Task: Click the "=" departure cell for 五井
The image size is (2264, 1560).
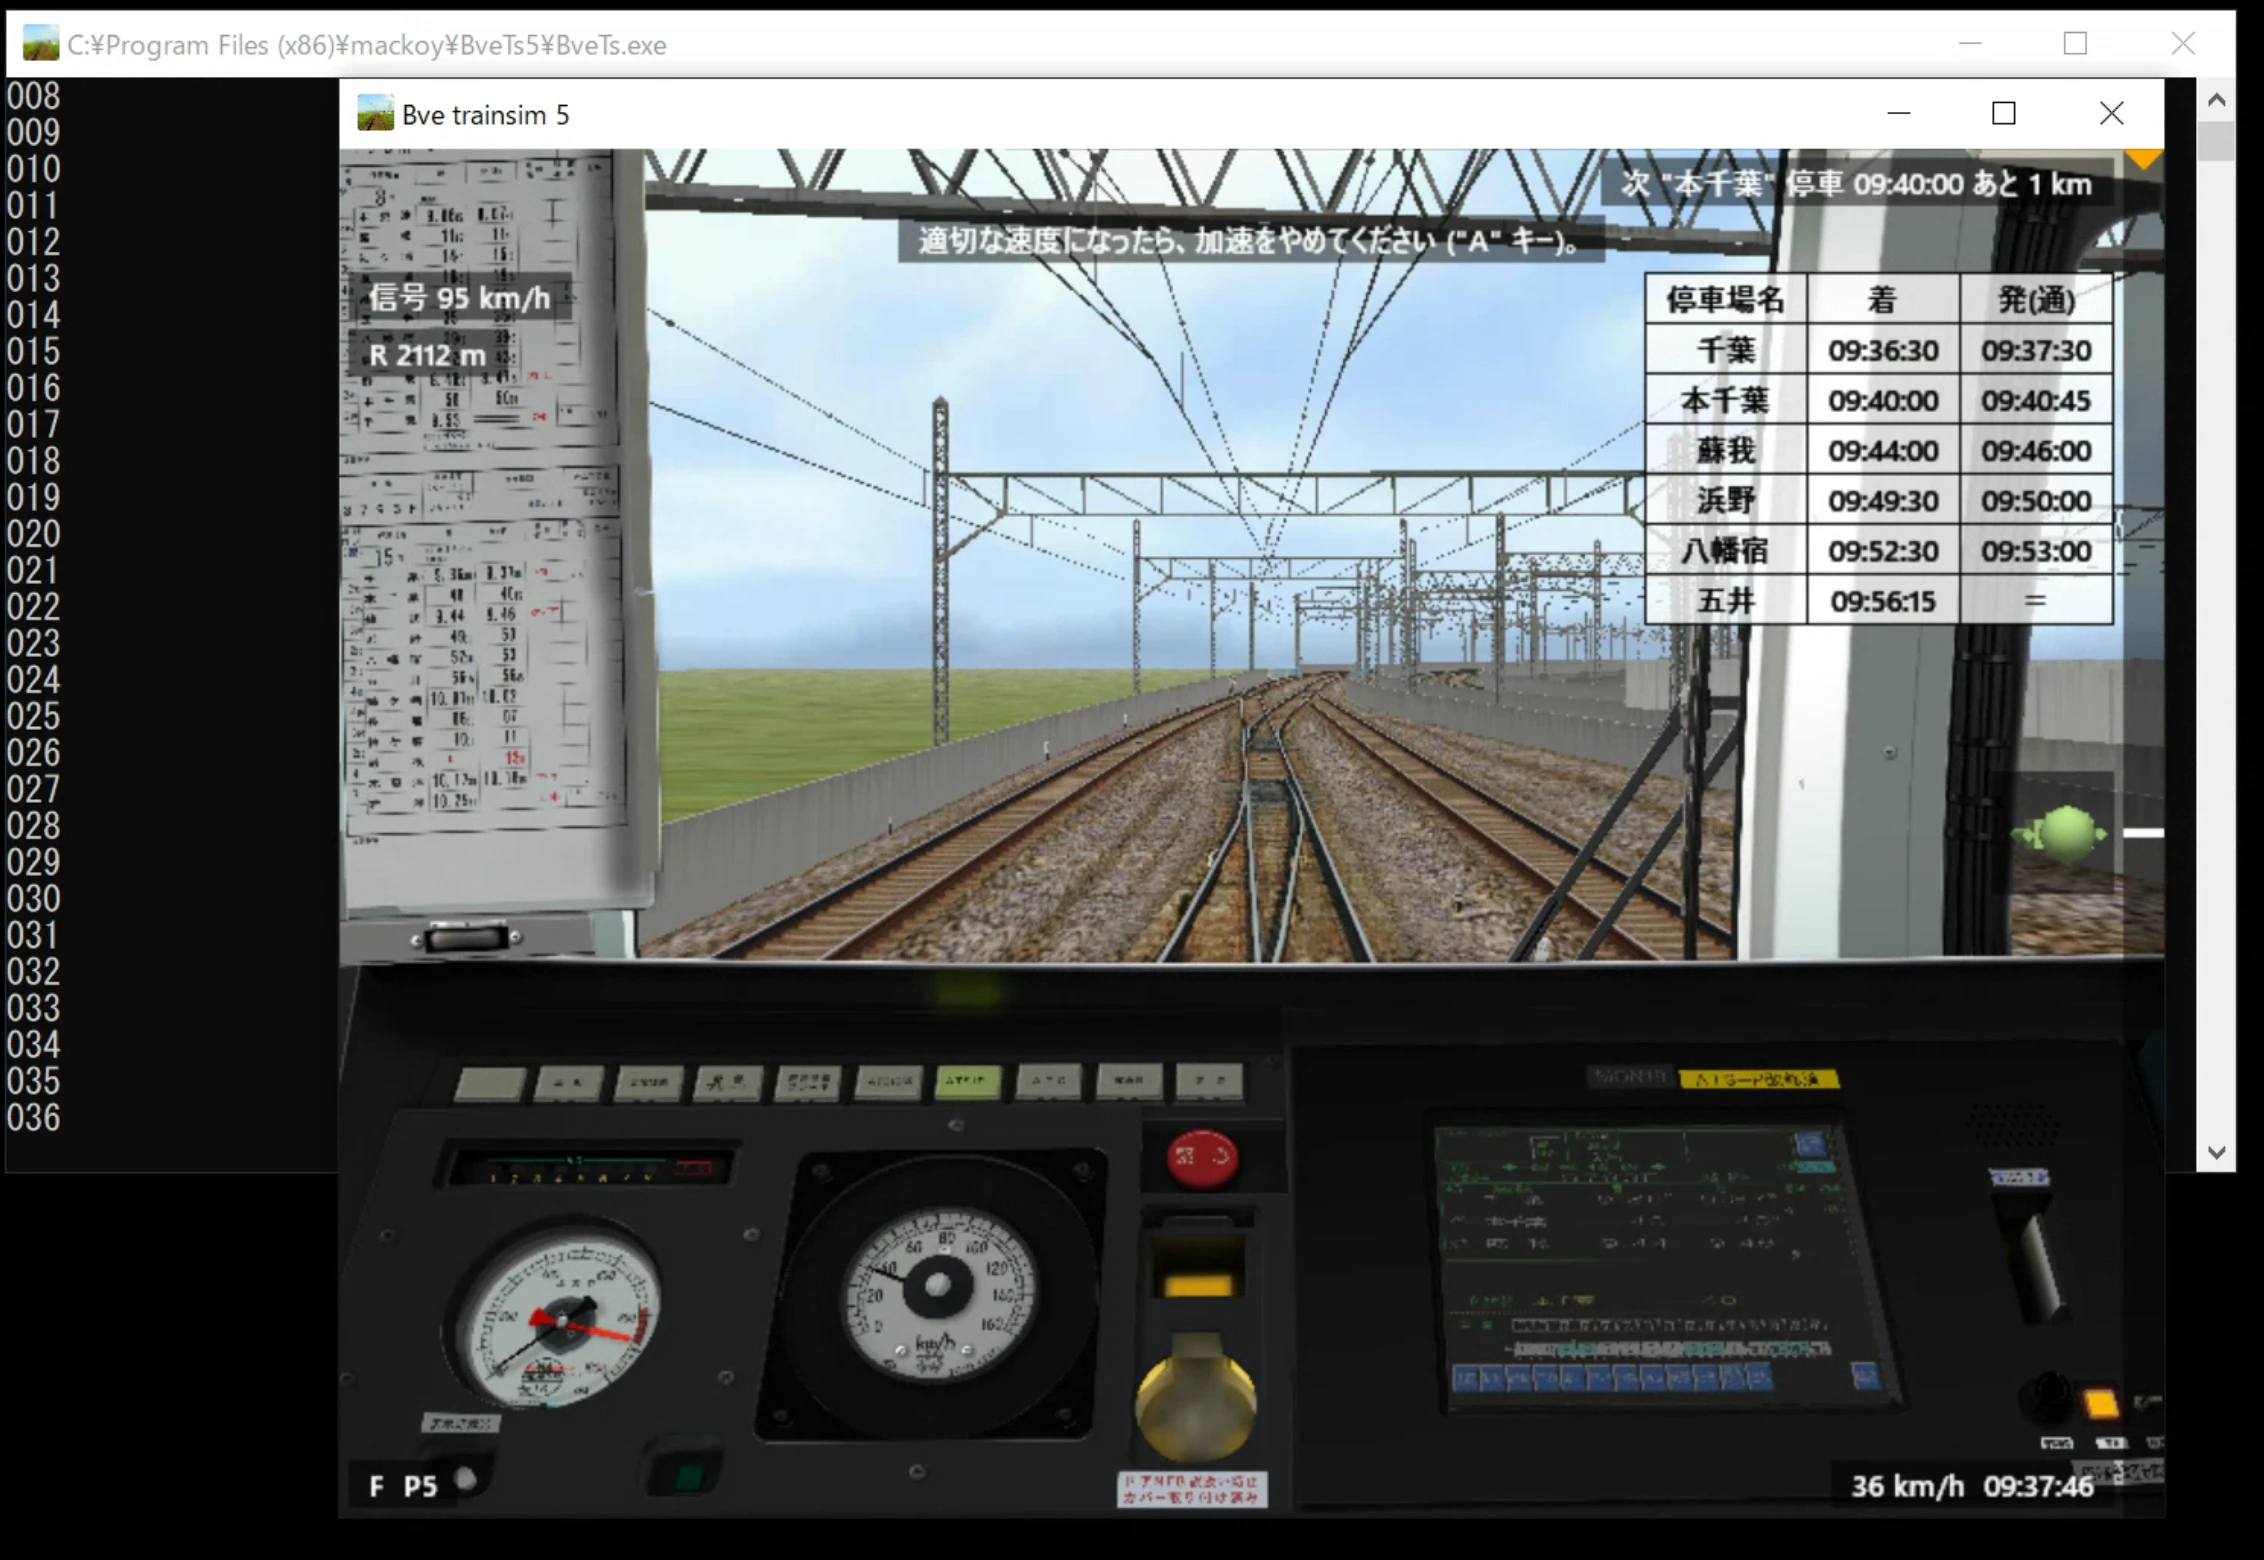Action: (x=2035, y=601)
